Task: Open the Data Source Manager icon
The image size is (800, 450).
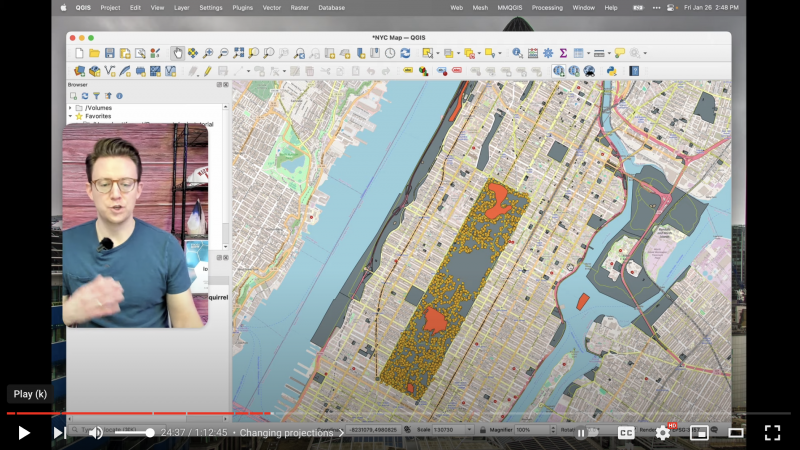Action: 80,71
